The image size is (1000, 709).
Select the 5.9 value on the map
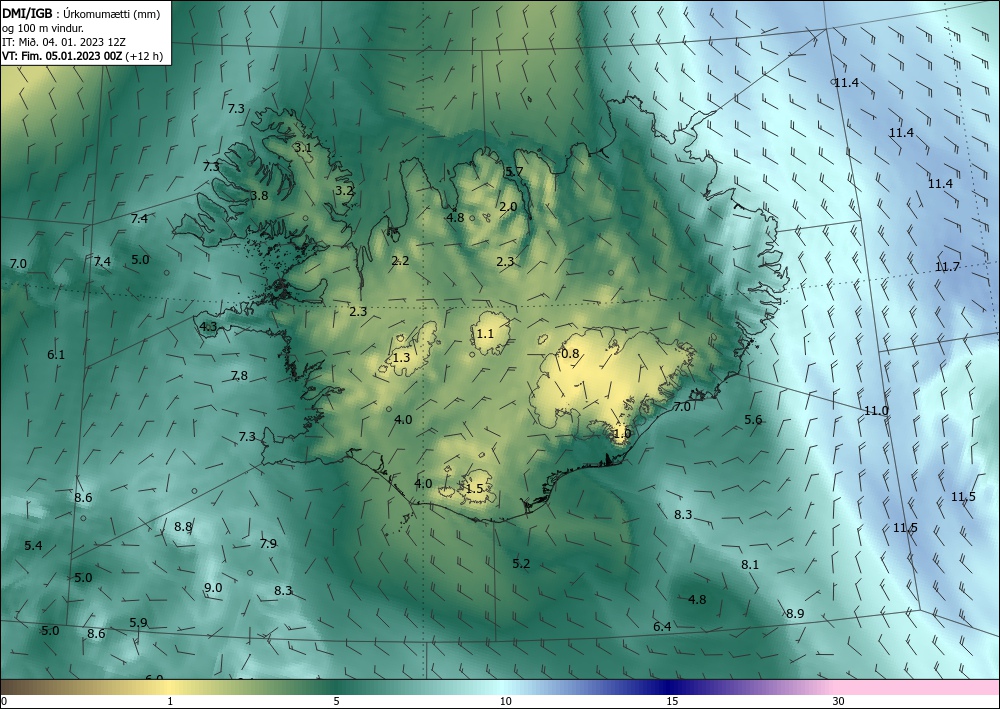tap(138, 623)
